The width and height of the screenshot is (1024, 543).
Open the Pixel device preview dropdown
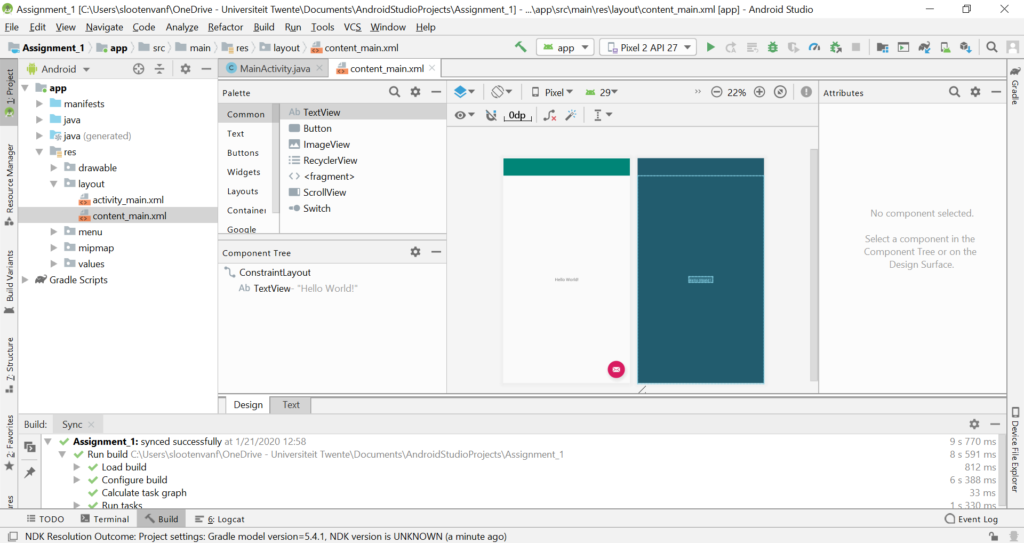click(x=552, y=92)
